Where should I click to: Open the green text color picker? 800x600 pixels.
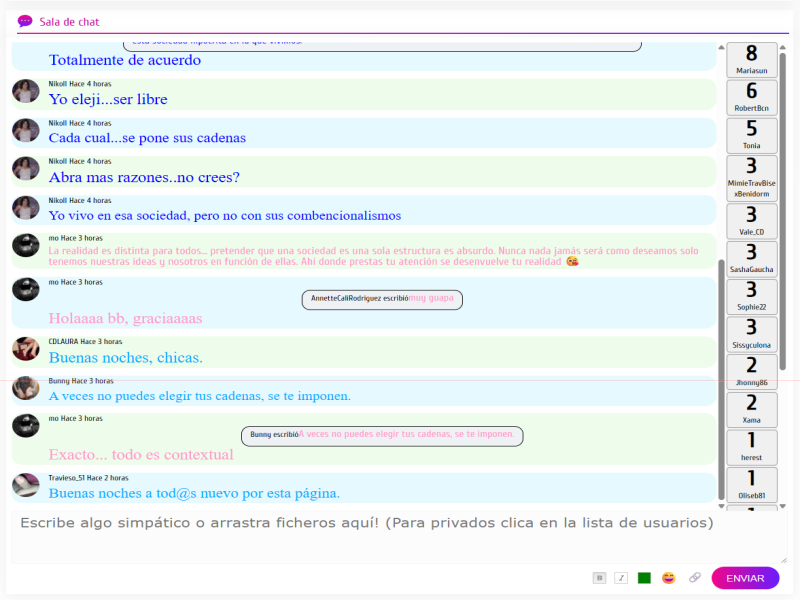pyautogui.click(x=644, y=578)
